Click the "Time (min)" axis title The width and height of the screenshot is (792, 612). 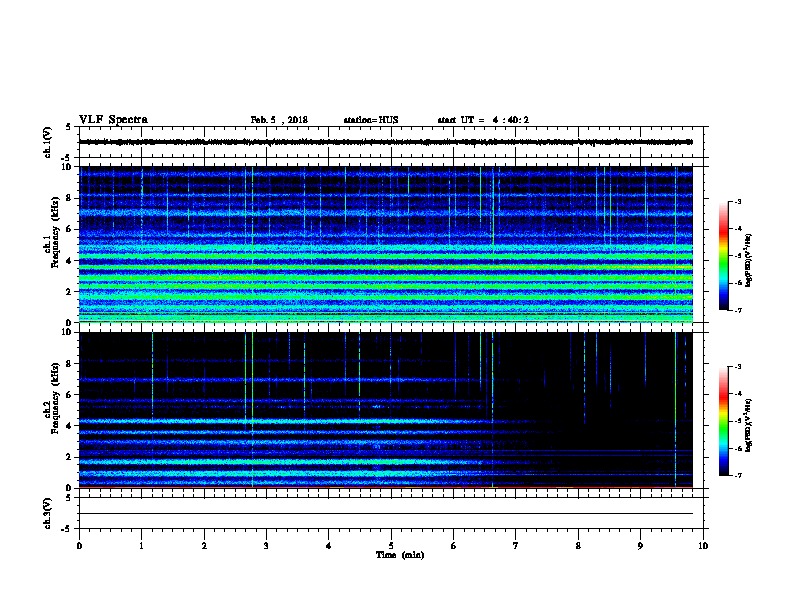click(400, 555)
